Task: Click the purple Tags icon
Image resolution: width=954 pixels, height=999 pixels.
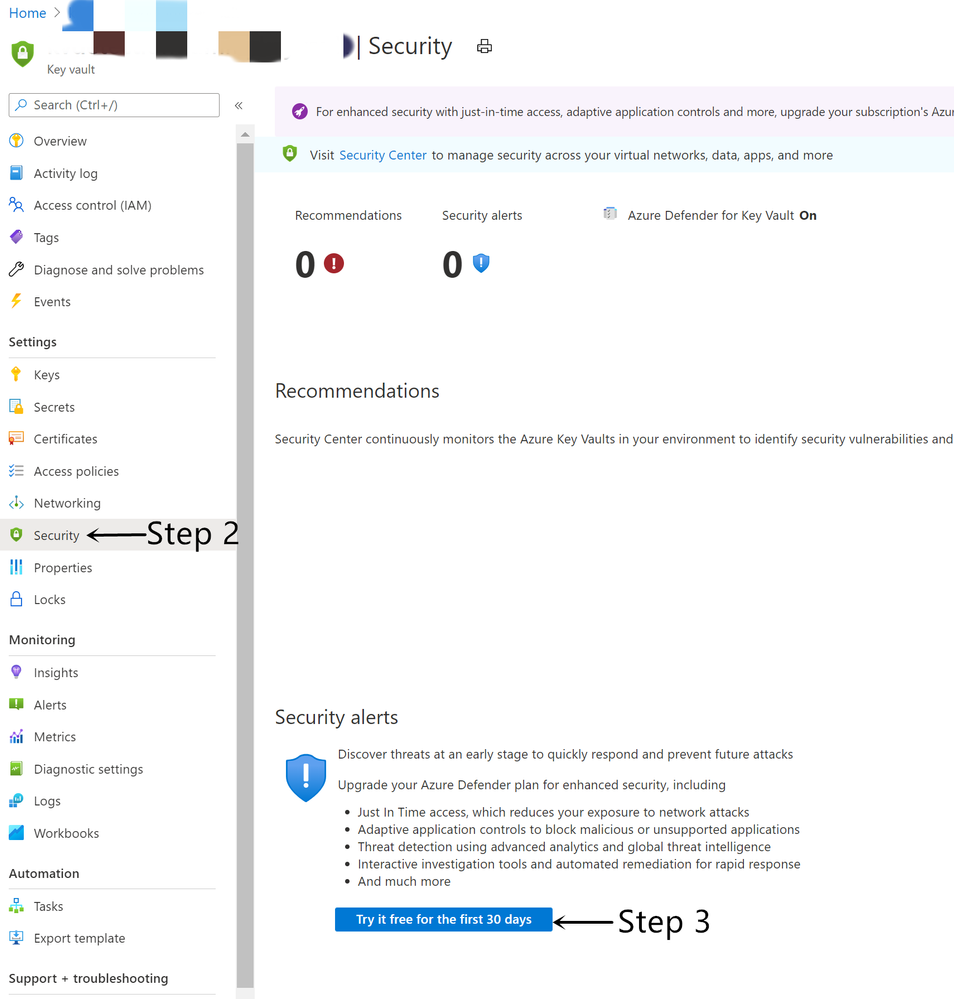Action: 17,237
